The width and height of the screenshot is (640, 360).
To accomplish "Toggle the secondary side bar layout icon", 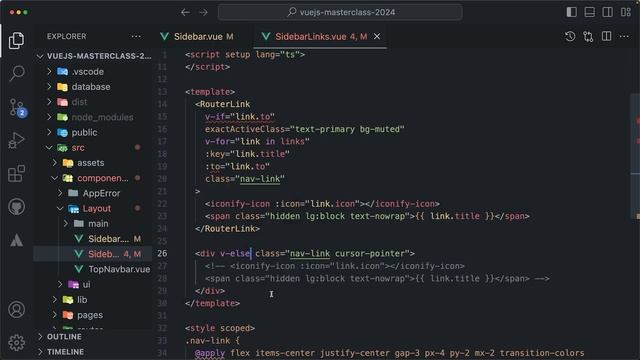I will tap(607, 12).
